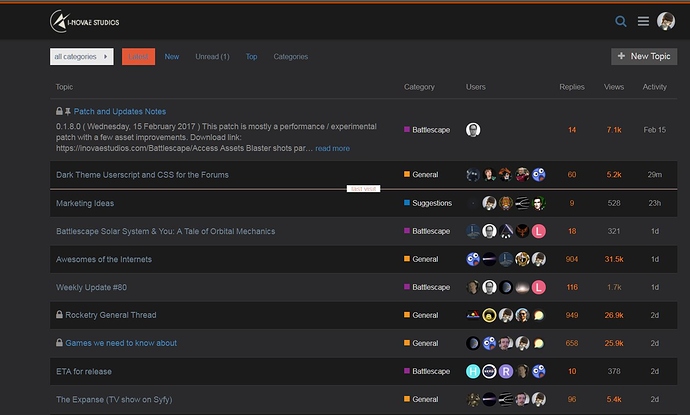Open the all categories dropdown
The height and width of the screenshot is (415, 690).
click(81, 56)
